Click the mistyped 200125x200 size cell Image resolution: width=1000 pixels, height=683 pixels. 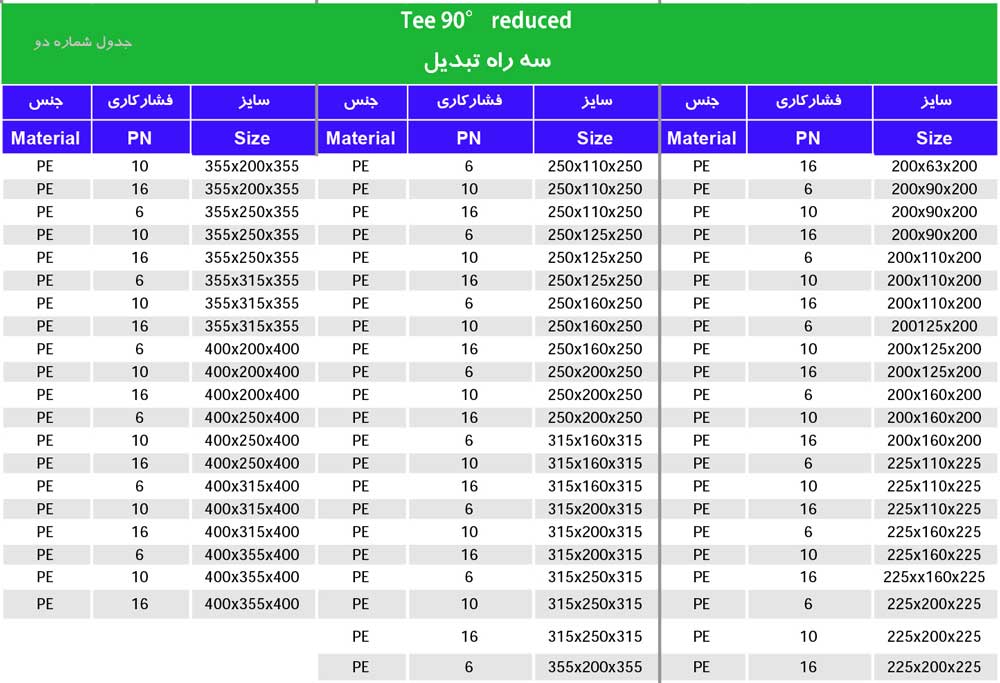tap(934, 326)
